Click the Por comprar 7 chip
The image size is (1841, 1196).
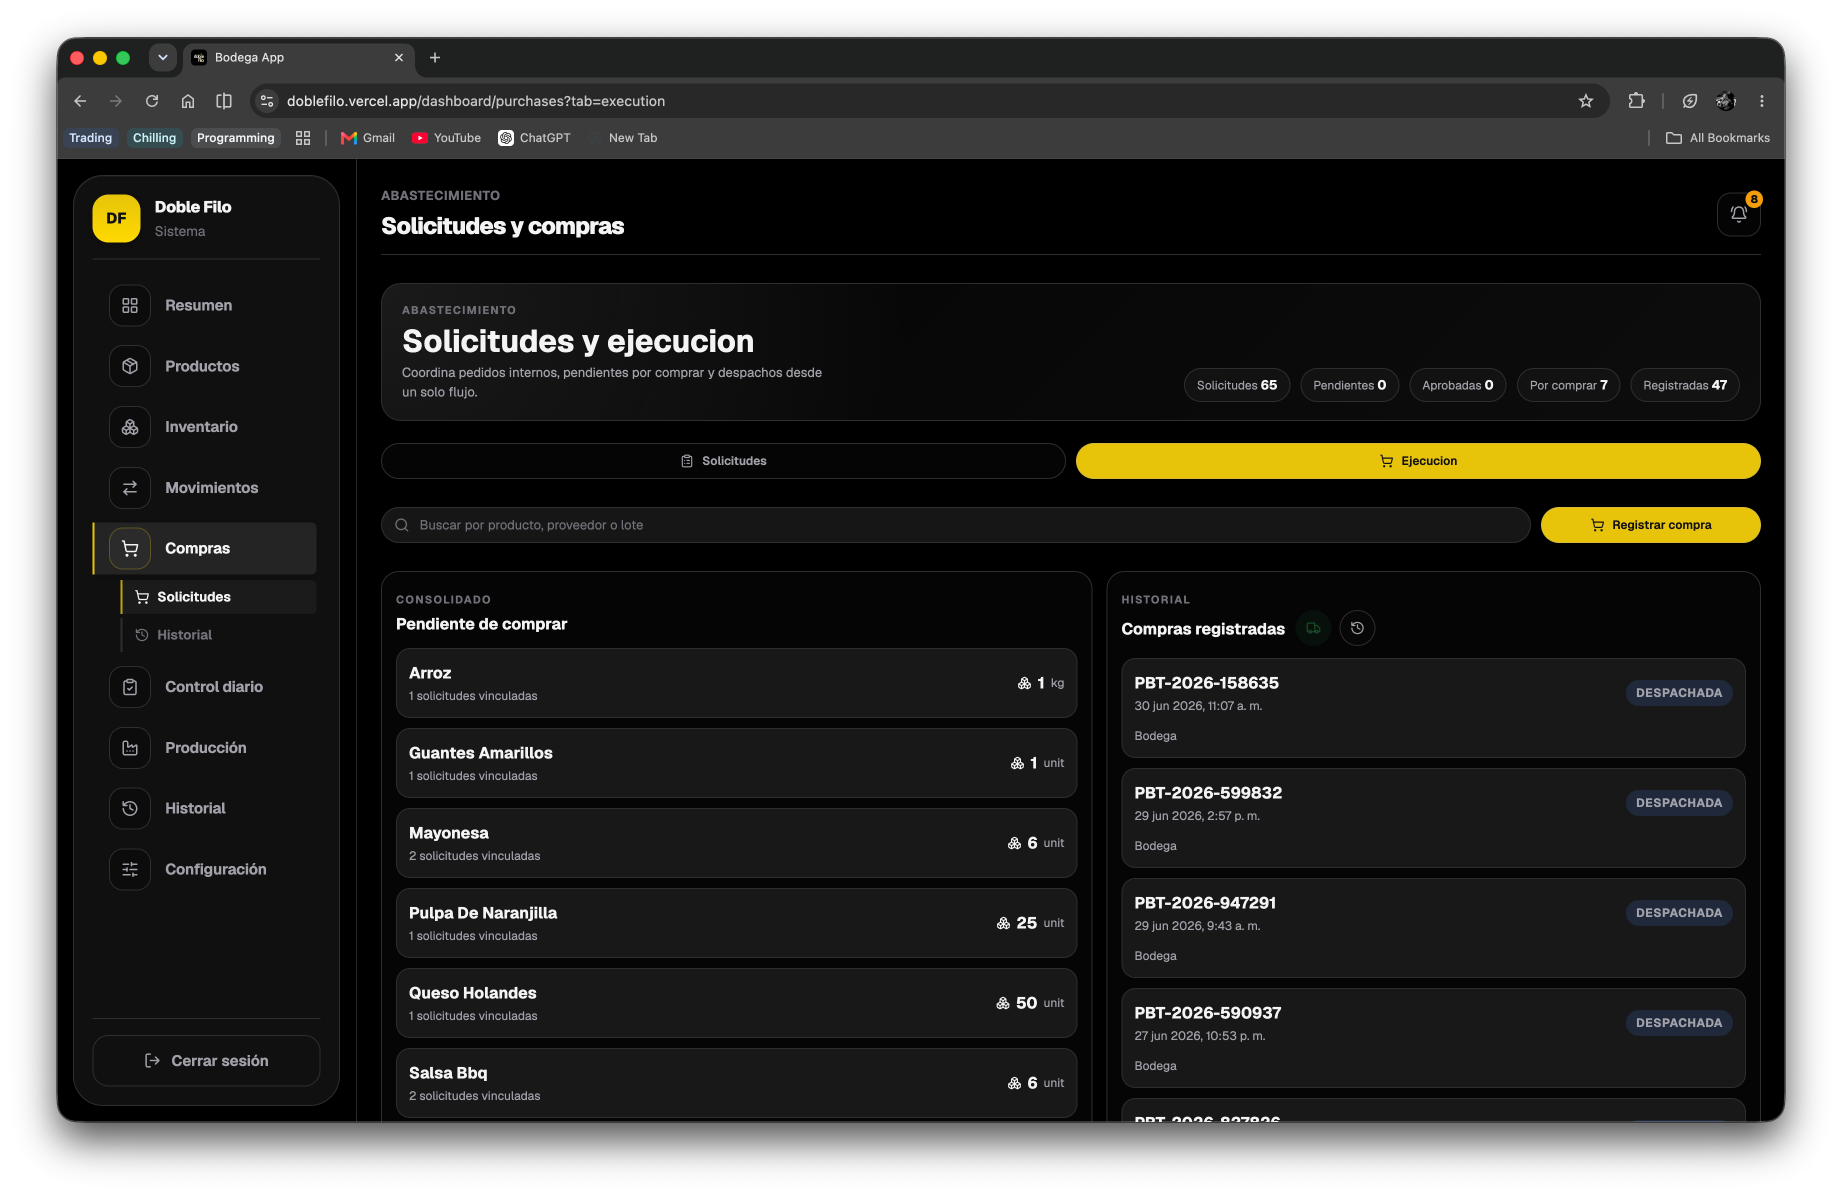coord(1568,385)
